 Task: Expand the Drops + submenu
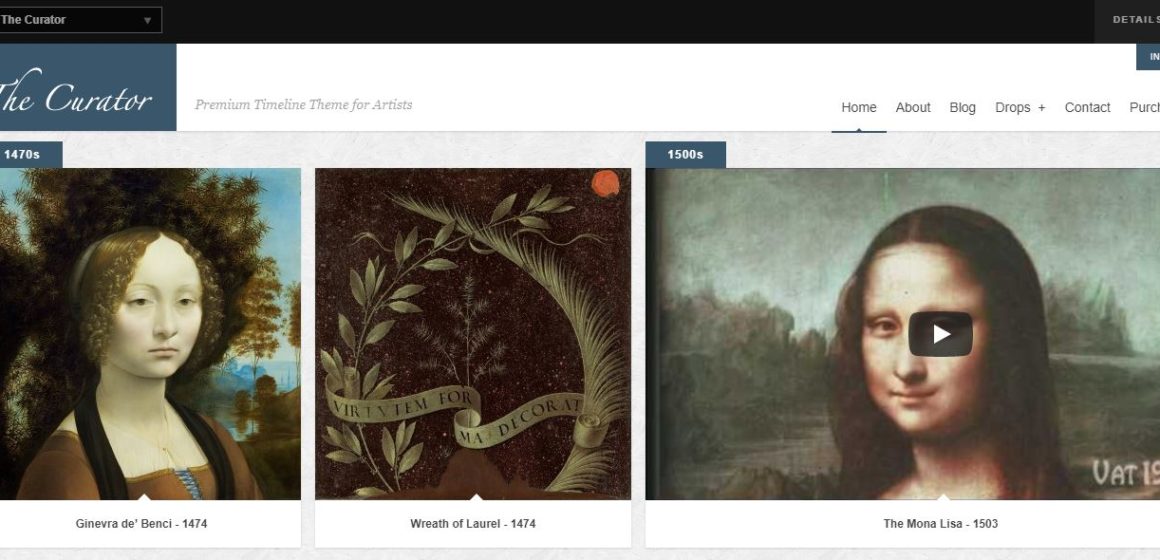click(x=1020, y=107)
